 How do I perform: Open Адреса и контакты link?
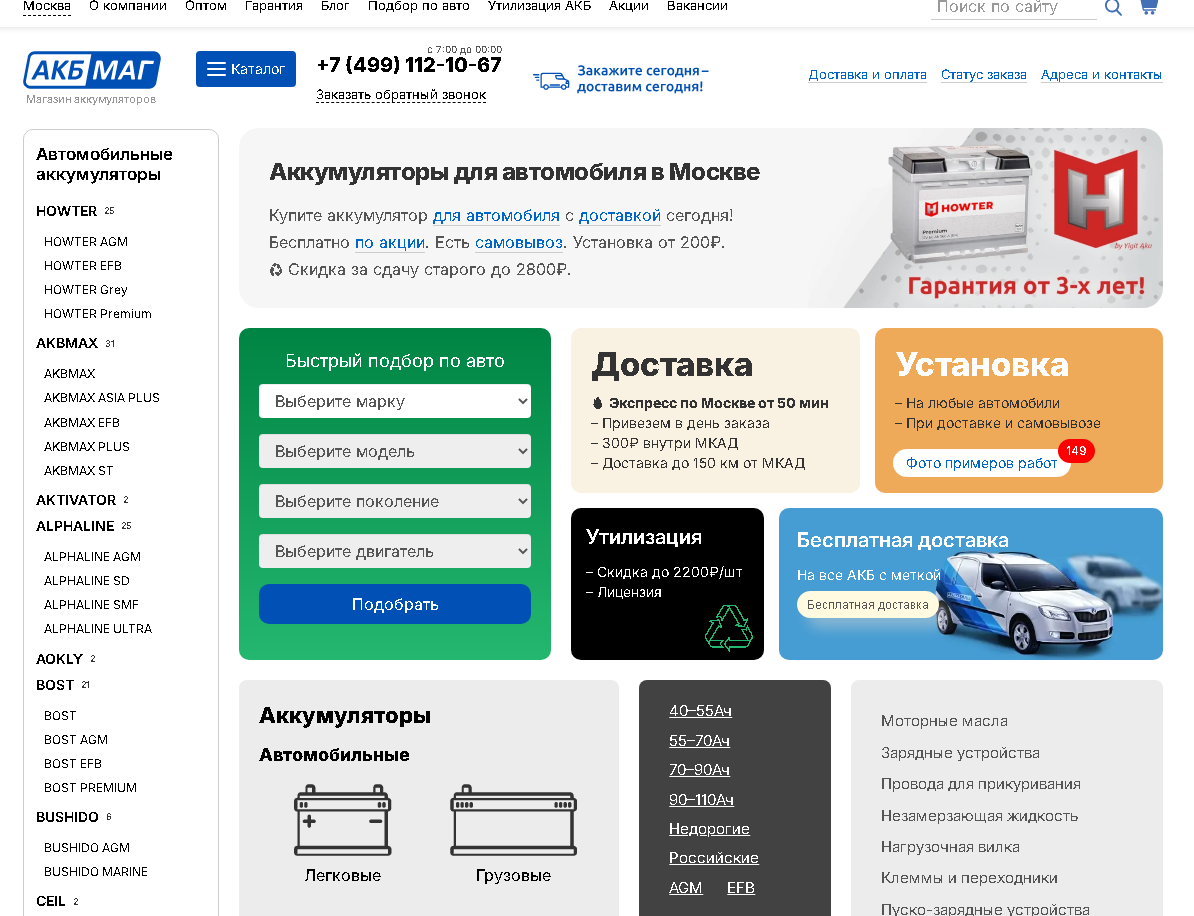click(x=1101, y=75)
